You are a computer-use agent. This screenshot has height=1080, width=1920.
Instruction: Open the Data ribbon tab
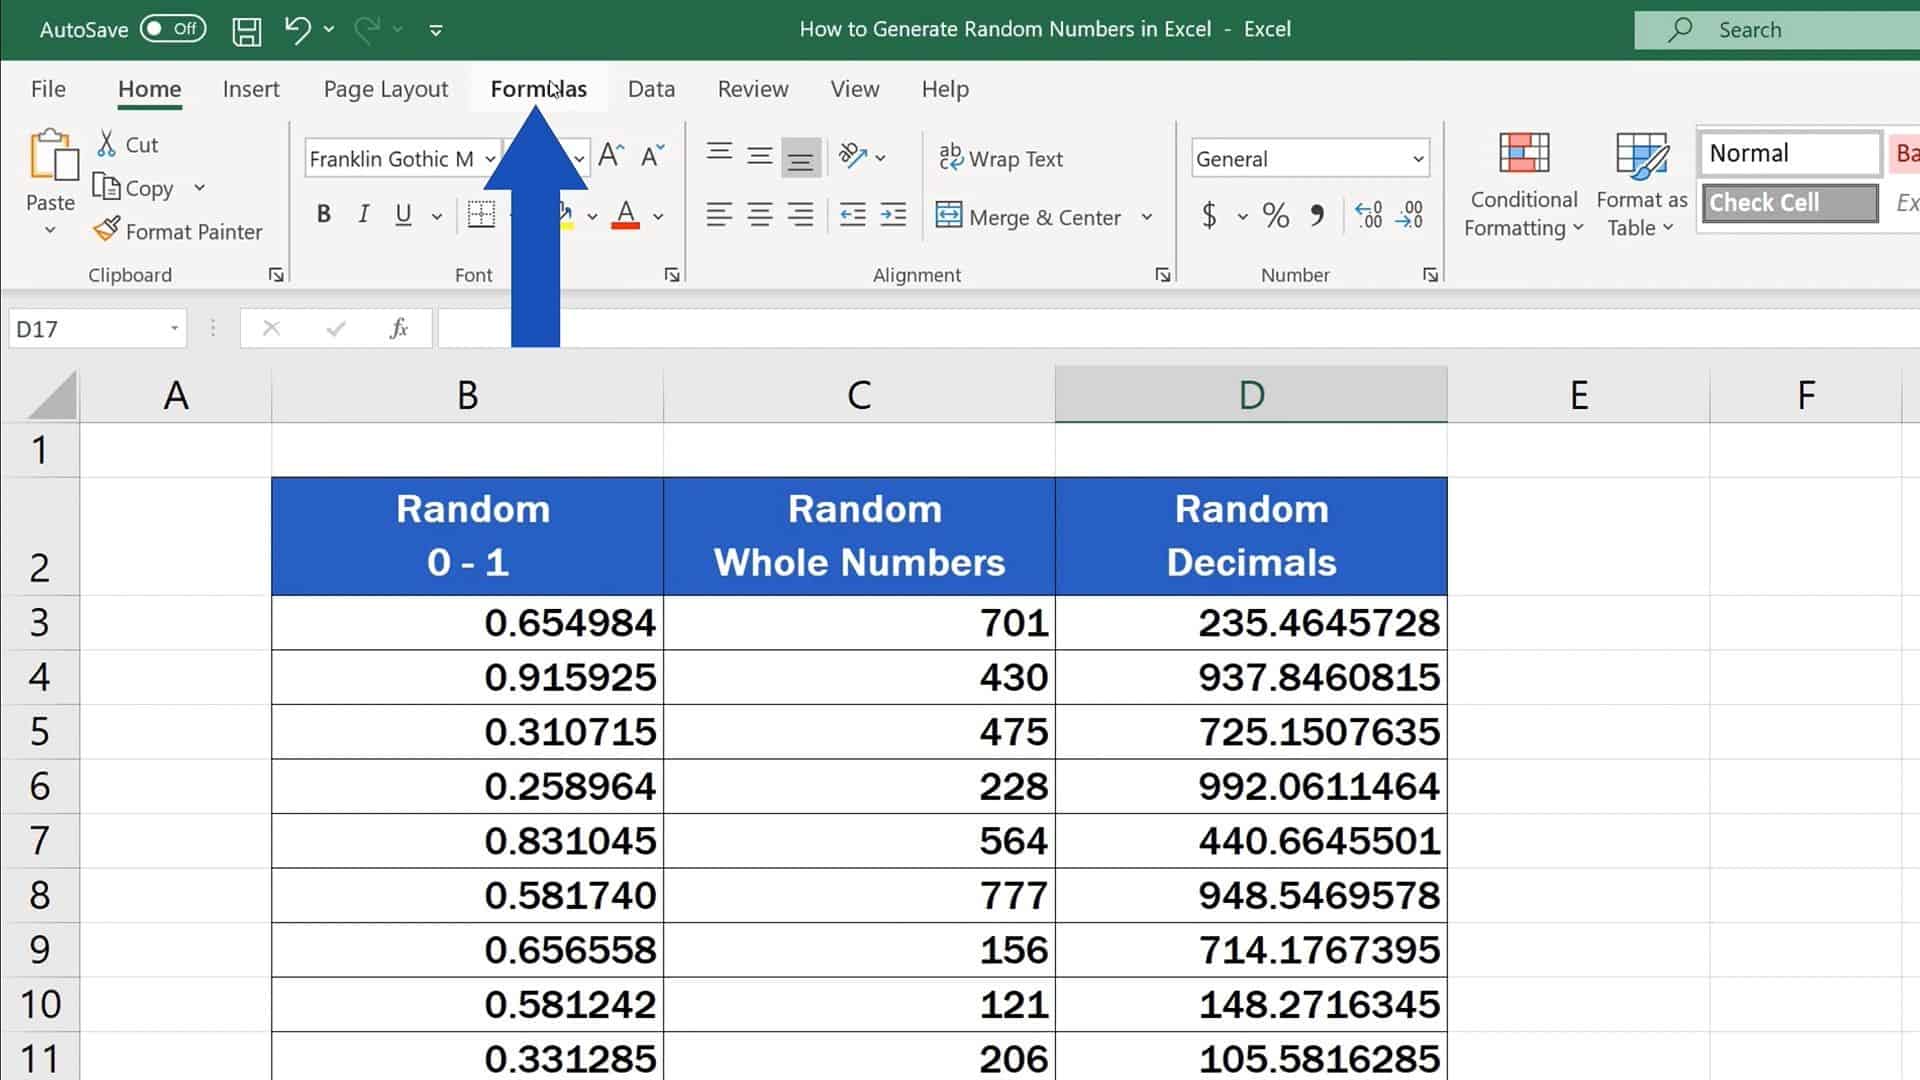651,88
